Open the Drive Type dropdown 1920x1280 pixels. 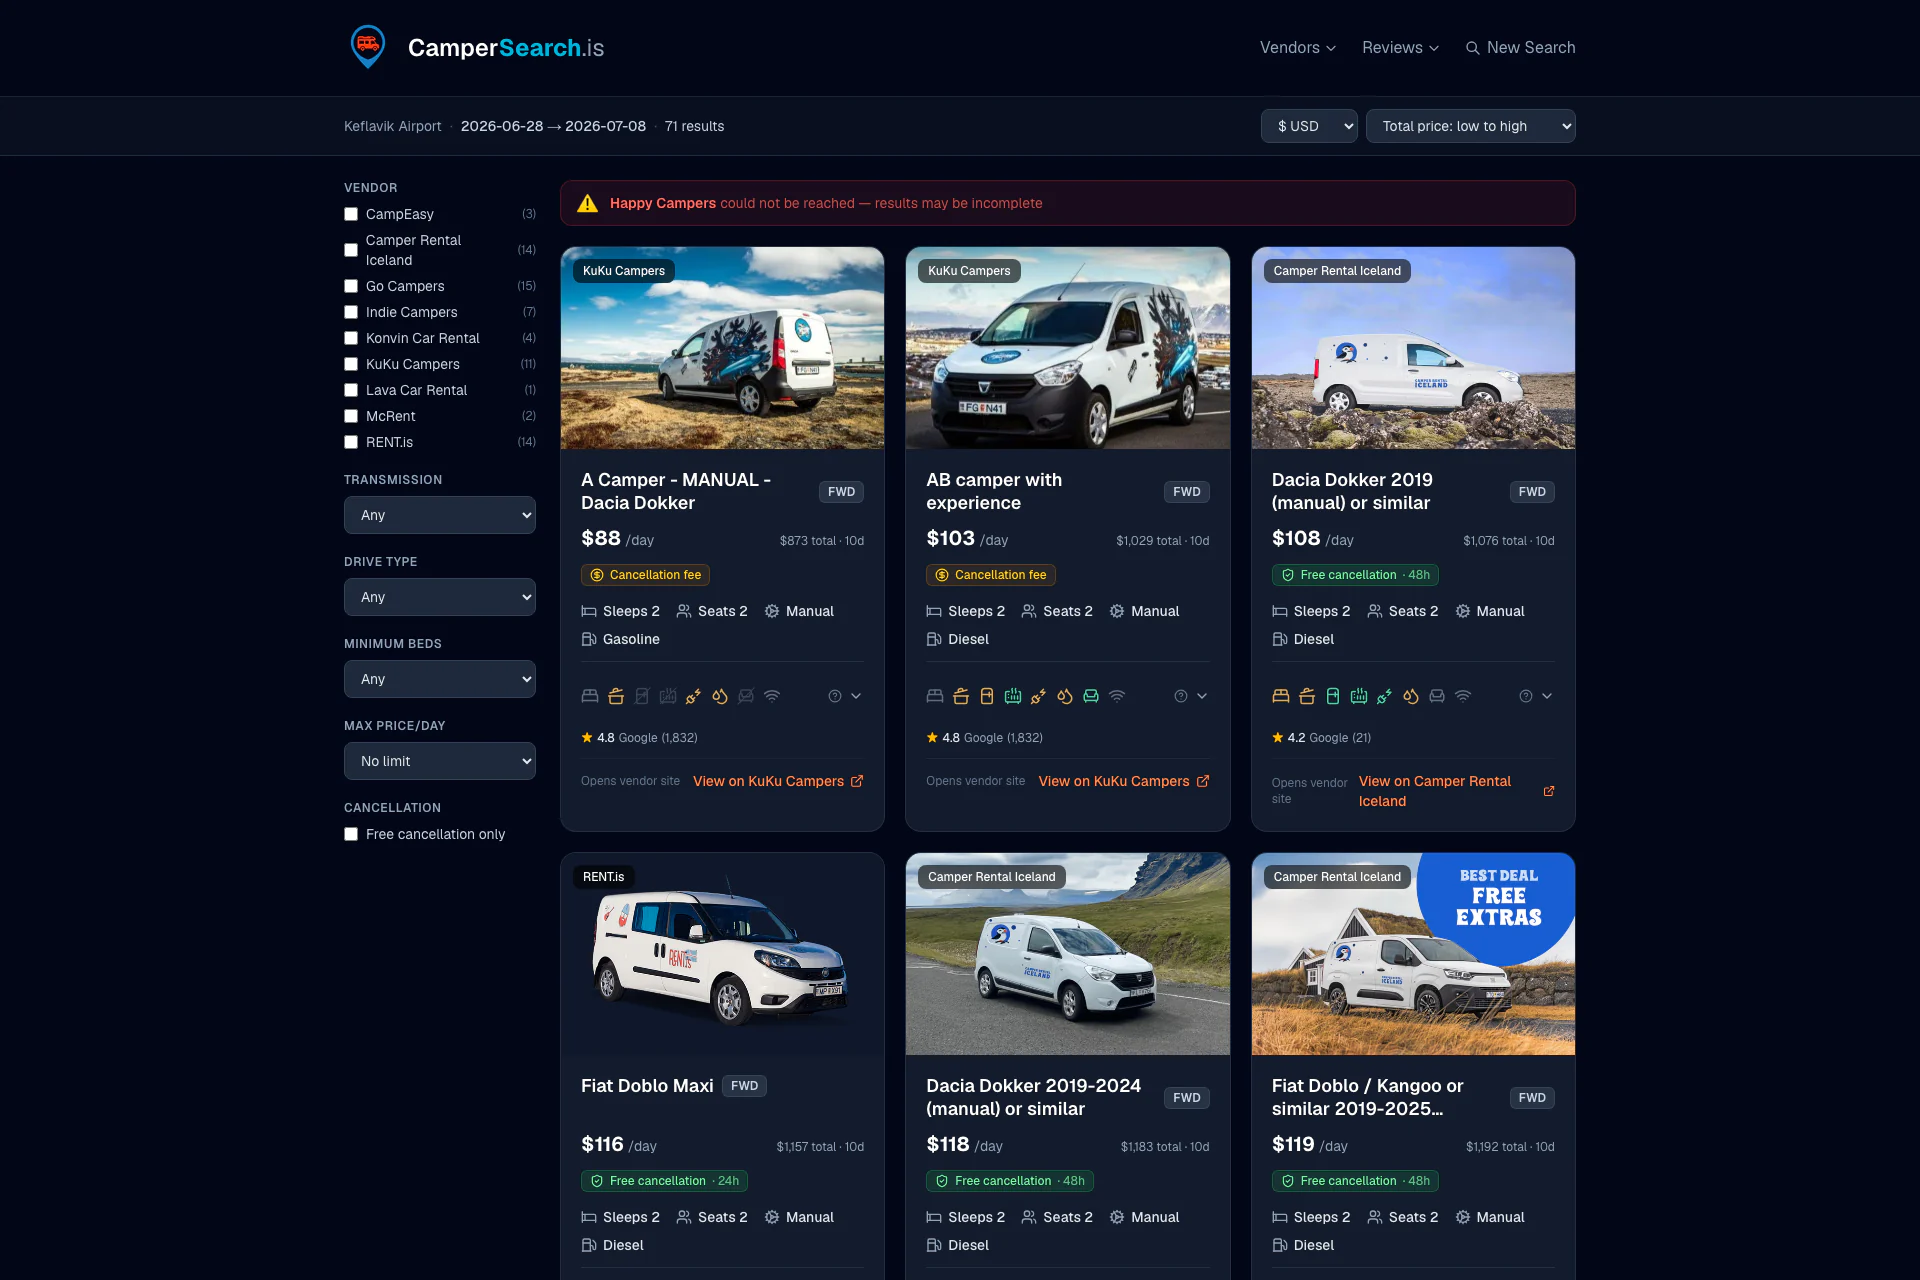tap(440, 597)
